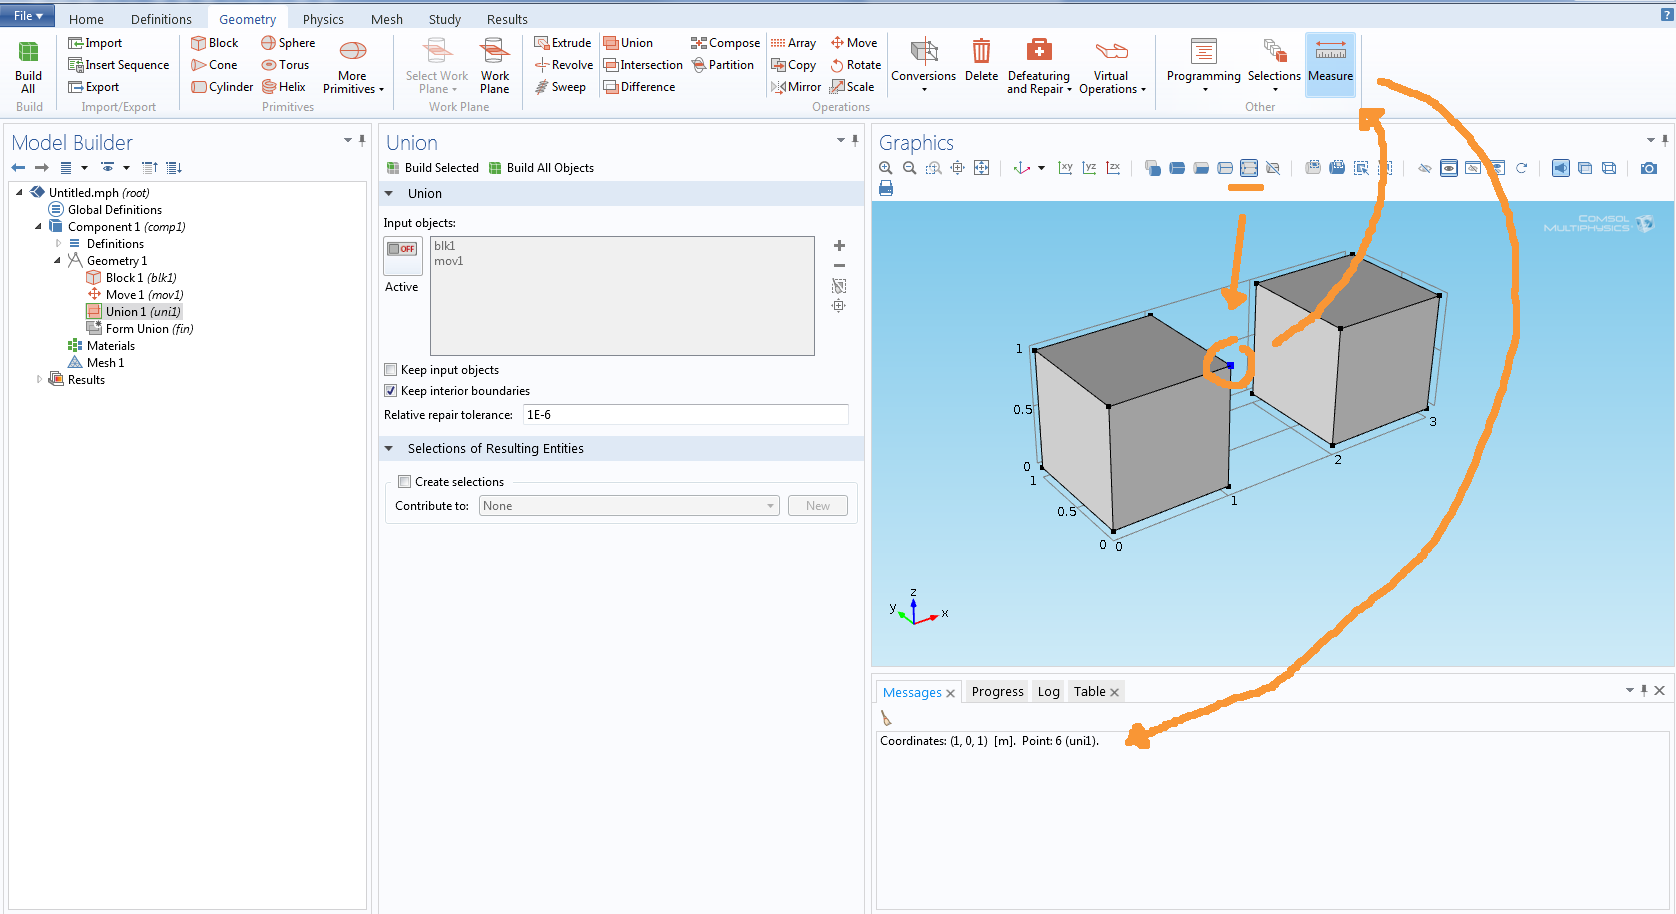The image size is (1676, 914).
Task: Click the Measure tool in the ribbon
Action: point(1329,63)
